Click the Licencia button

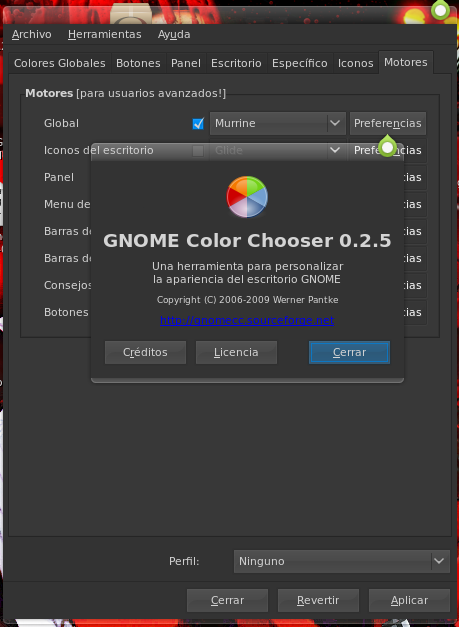[x=236, y=352]
